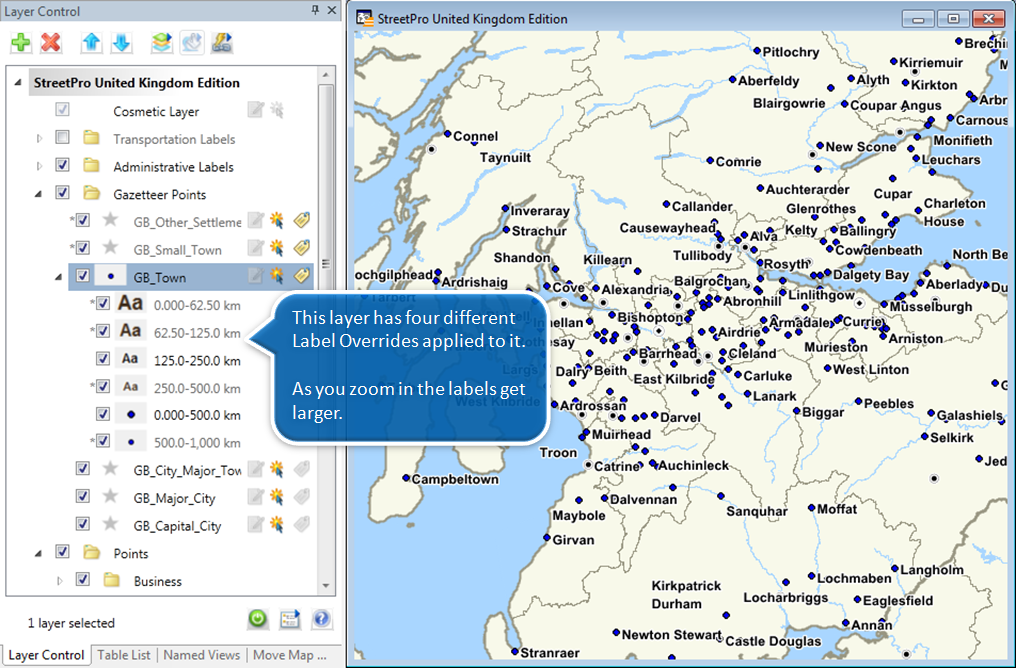Click the green power icon at panel bottom
Screen dimensions: 1016x668
point(258,619)
